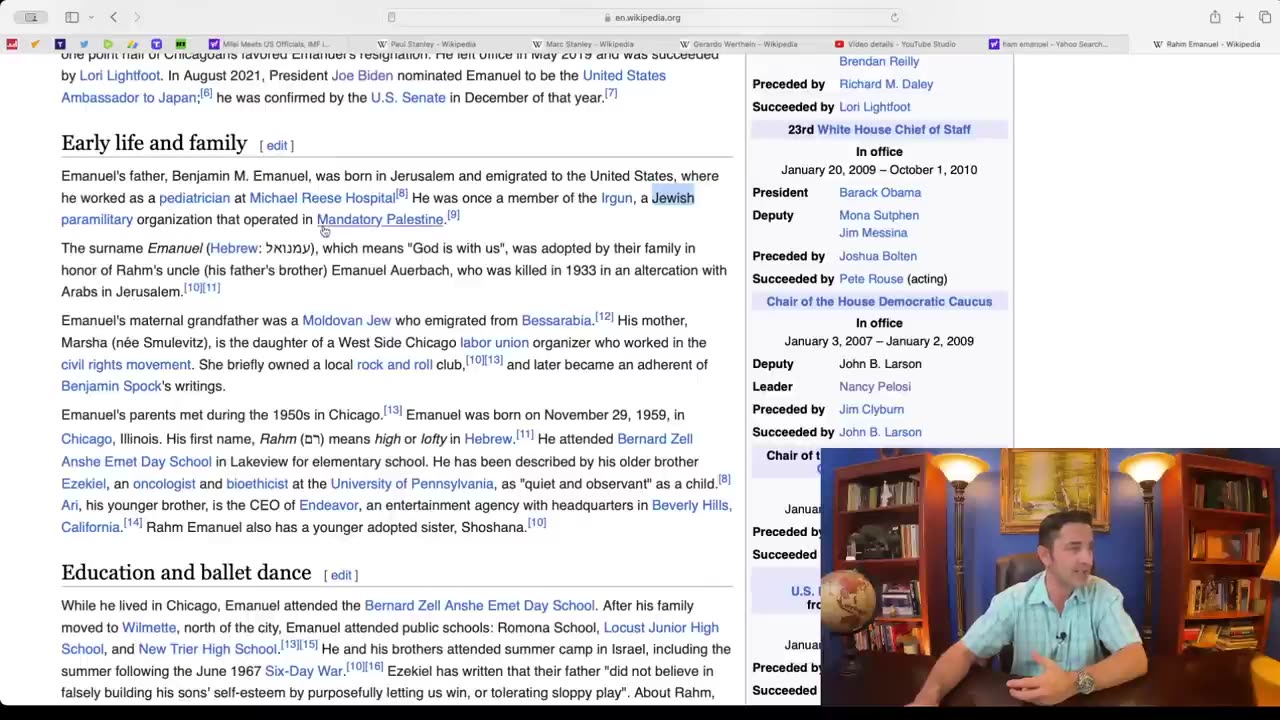Open the pediatrician link

coord(194,198)
